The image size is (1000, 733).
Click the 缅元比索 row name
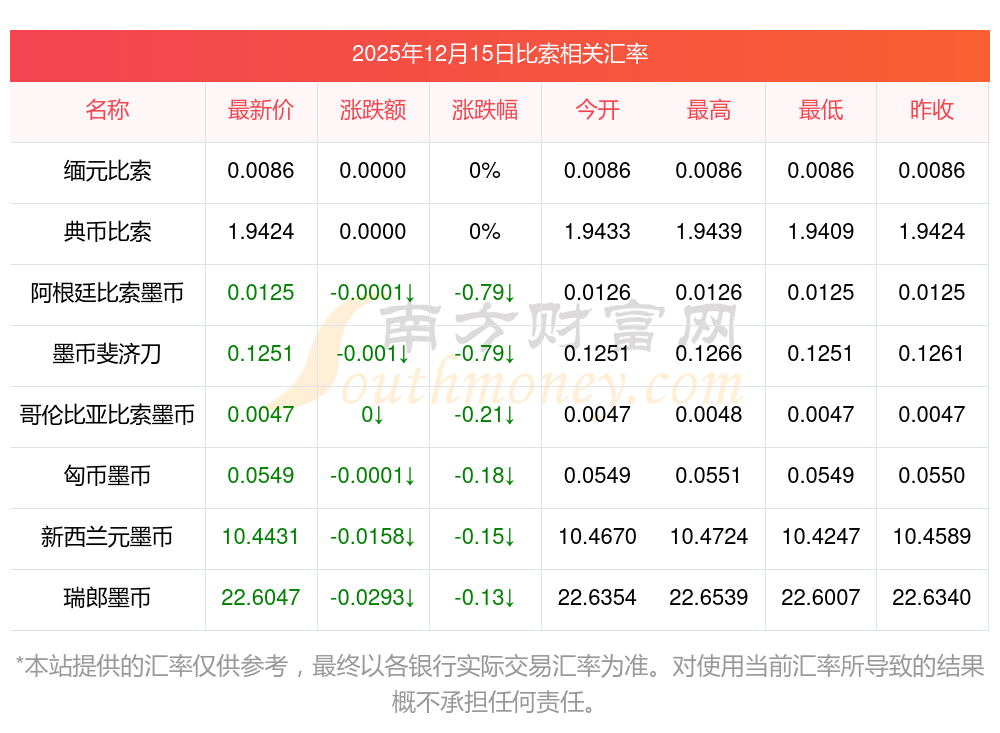[107, 171]
